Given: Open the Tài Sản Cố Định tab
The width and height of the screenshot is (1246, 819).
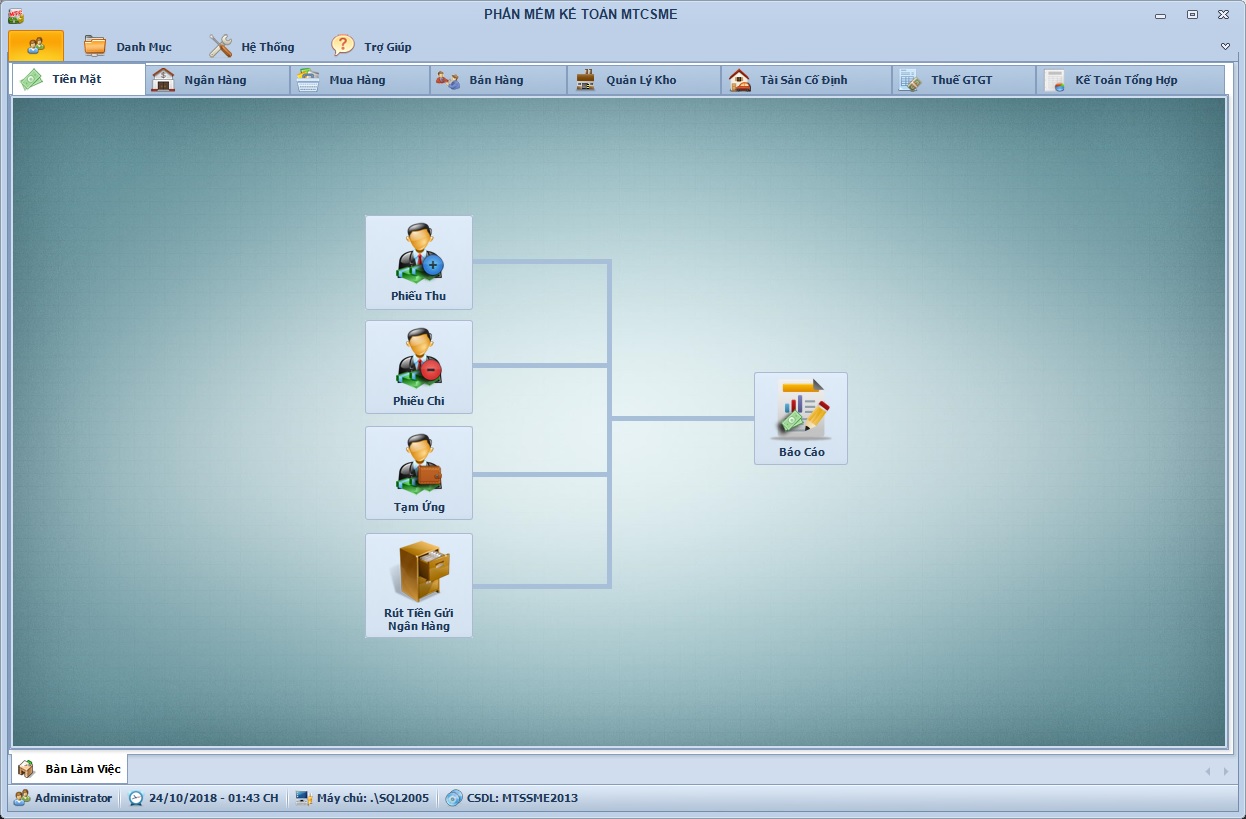Looking at the screenshot, I should click(x=804, y=80).
